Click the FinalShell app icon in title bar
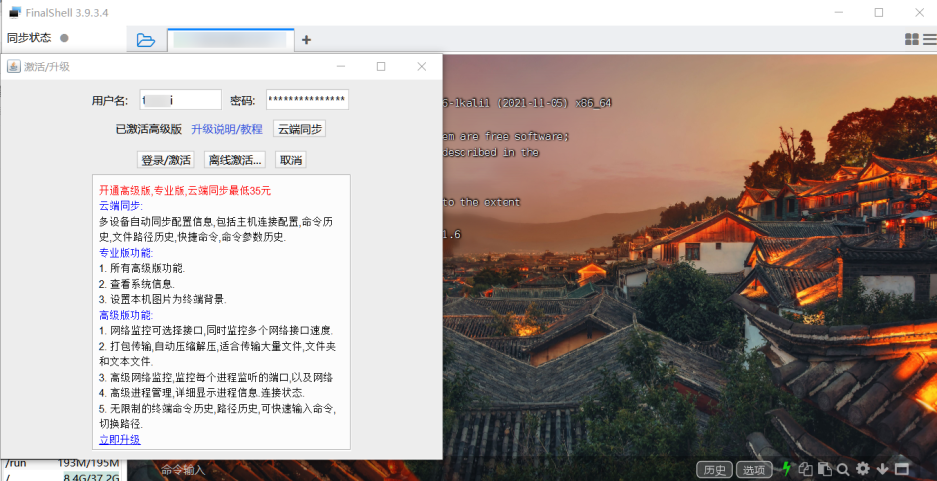The height and width of the screenshot is (481, 937). pyautogui.click(x=14, y=13)
